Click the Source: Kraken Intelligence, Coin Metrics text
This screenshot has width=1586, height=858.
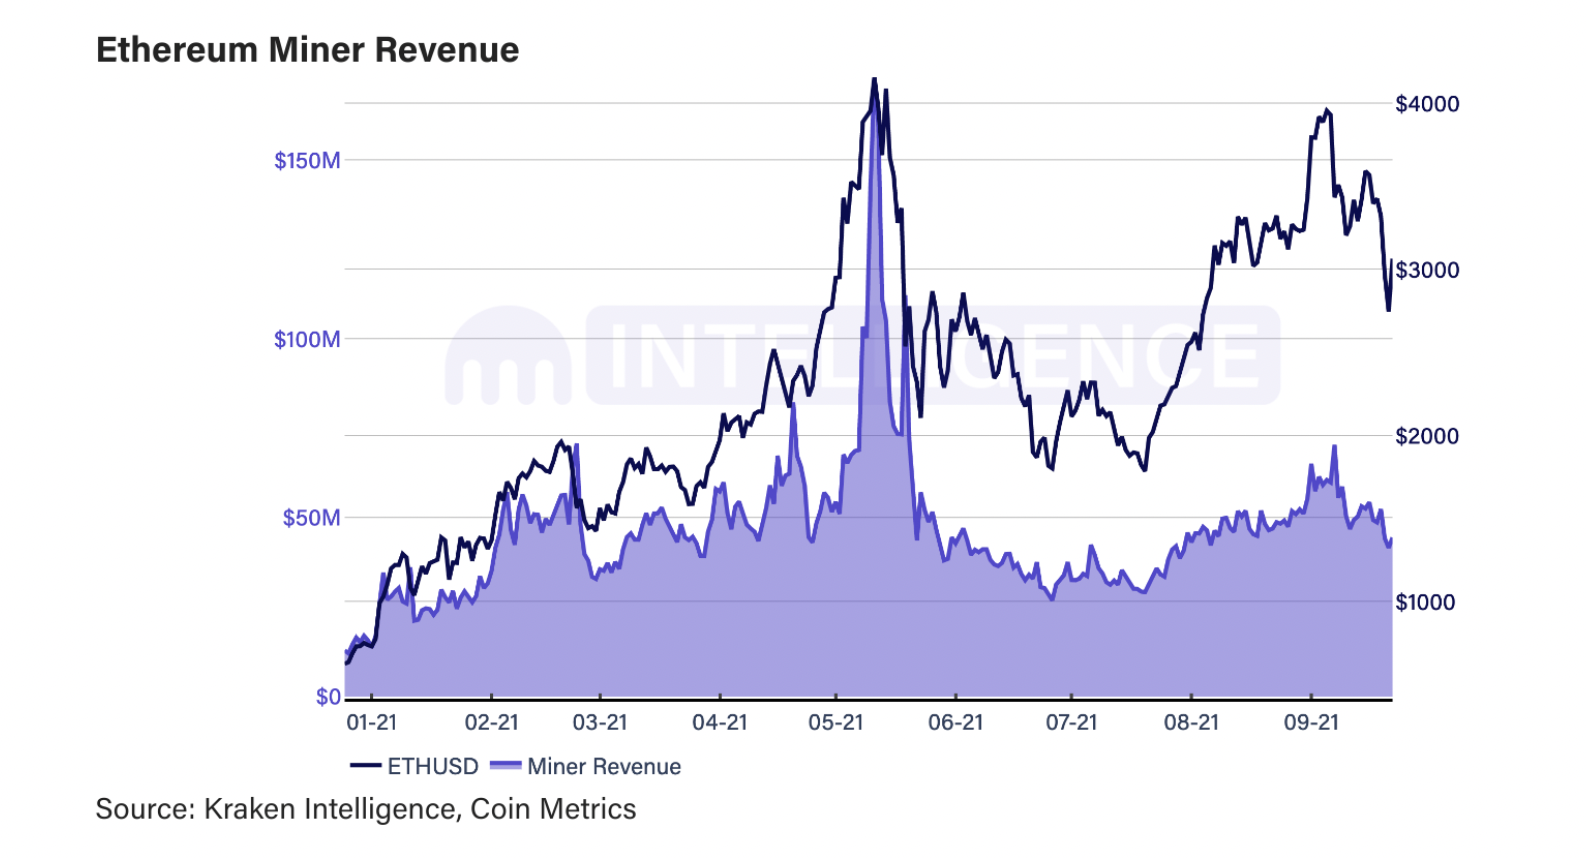[366, 808]
